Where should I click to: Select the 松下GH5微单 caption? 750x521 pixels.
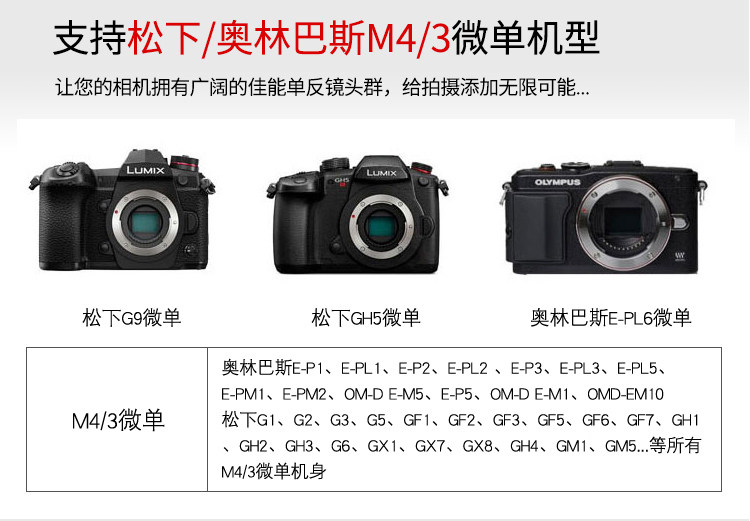click(366, 317)
